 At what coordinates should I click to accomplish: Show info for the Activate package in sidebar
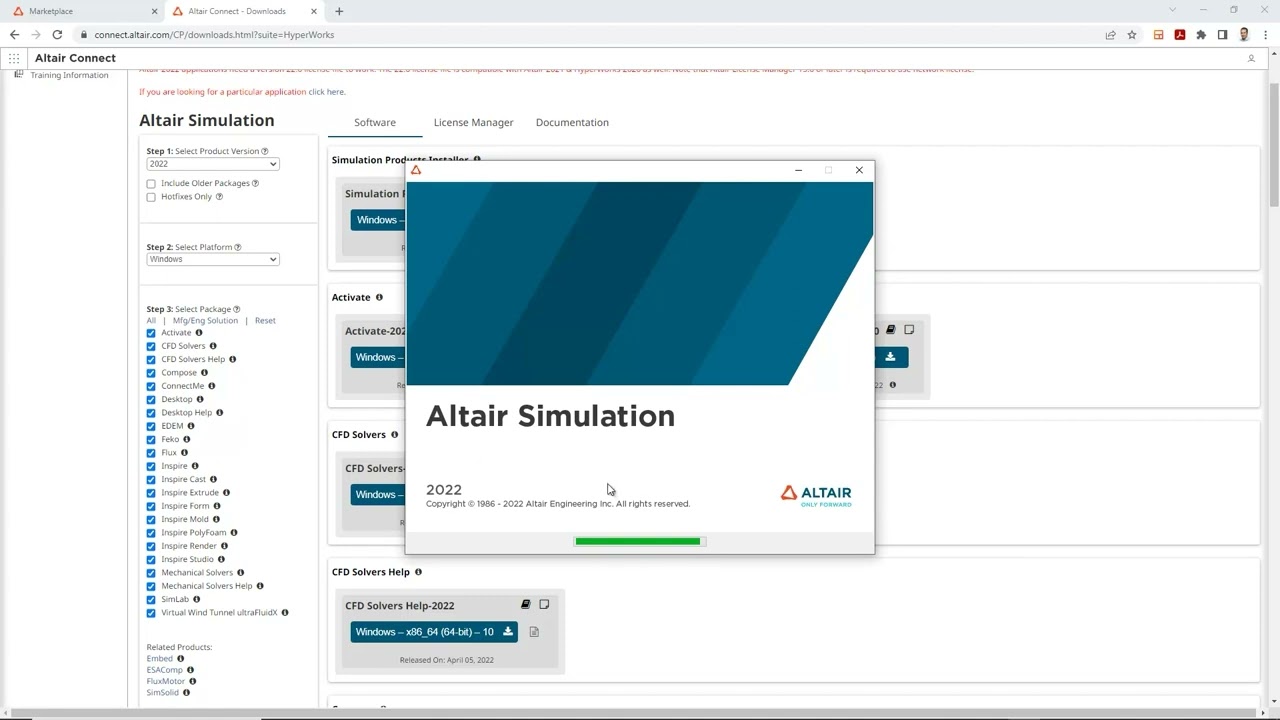point(199,332)
